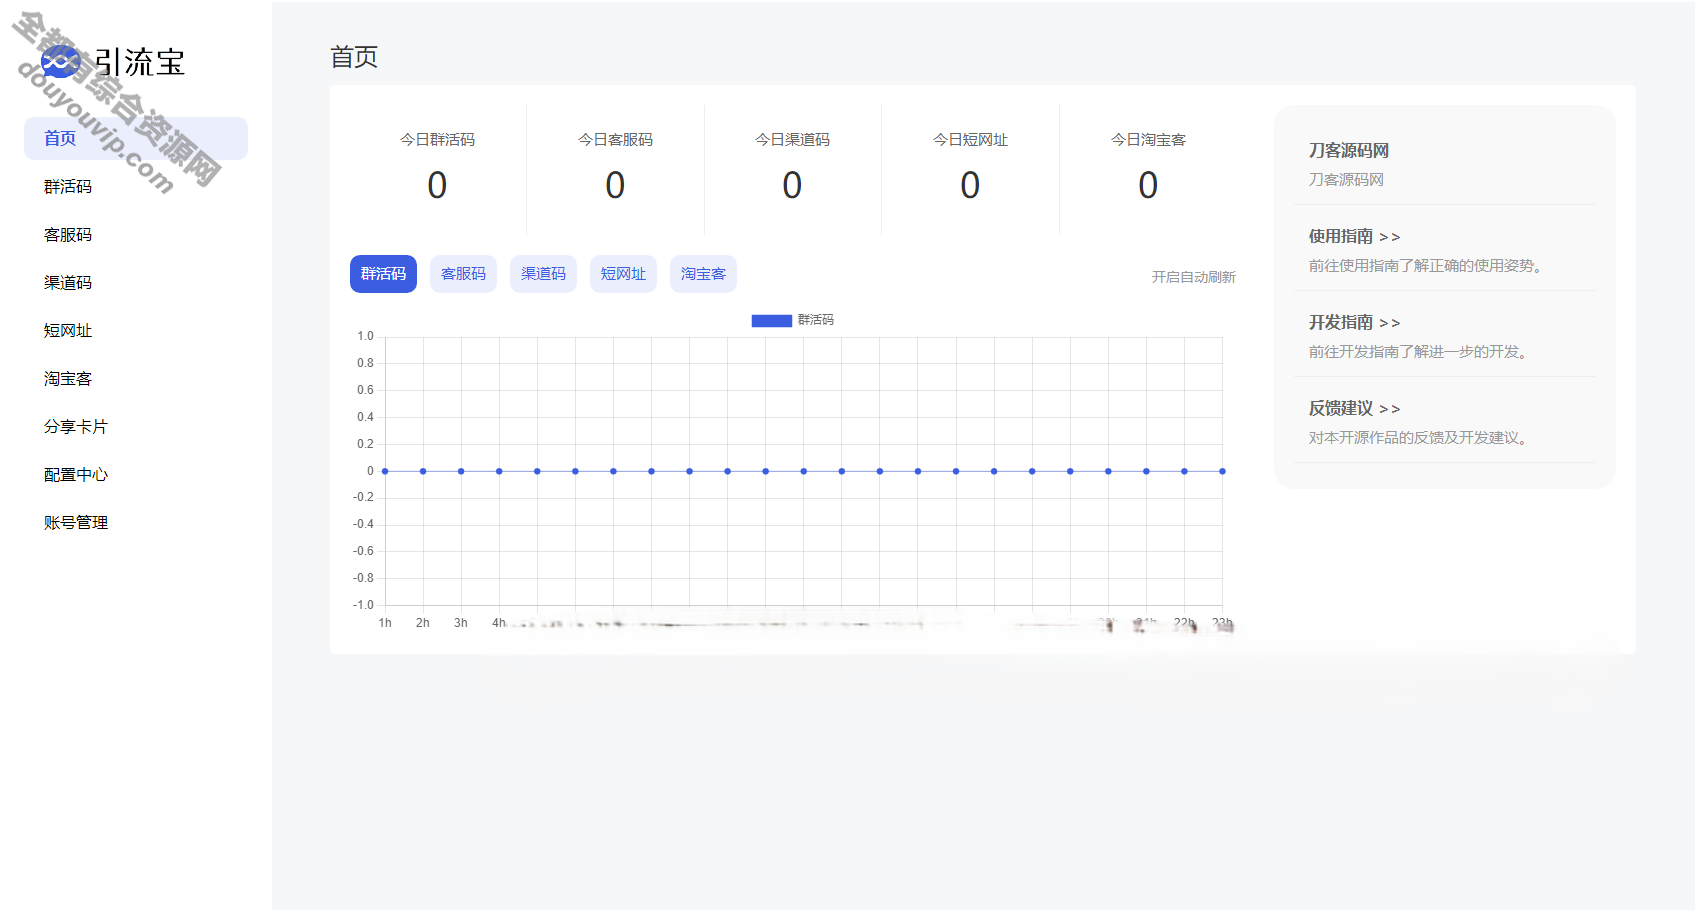Open 首页 in the sidebar
This screenshot has width=1695, height=910.
tap(136, 138)
